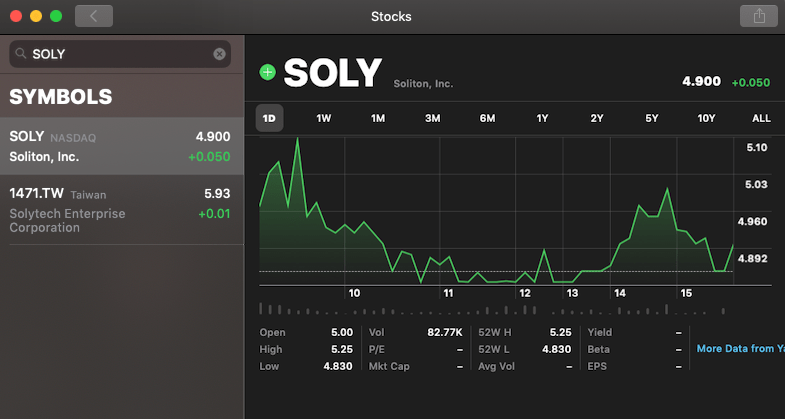Click the Vol value 82.77K

(445, 332)
